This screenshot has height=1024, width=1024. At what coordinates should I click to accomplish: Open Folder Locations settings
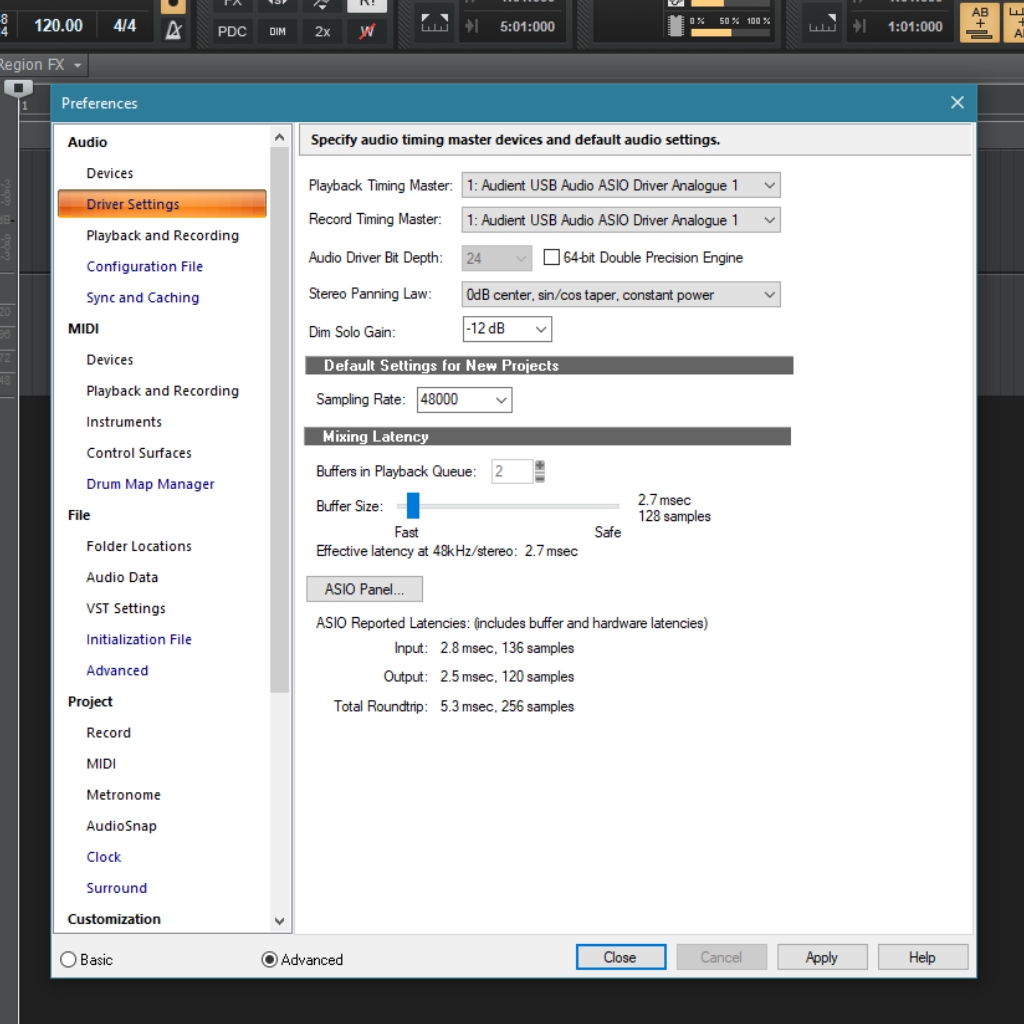139,546
